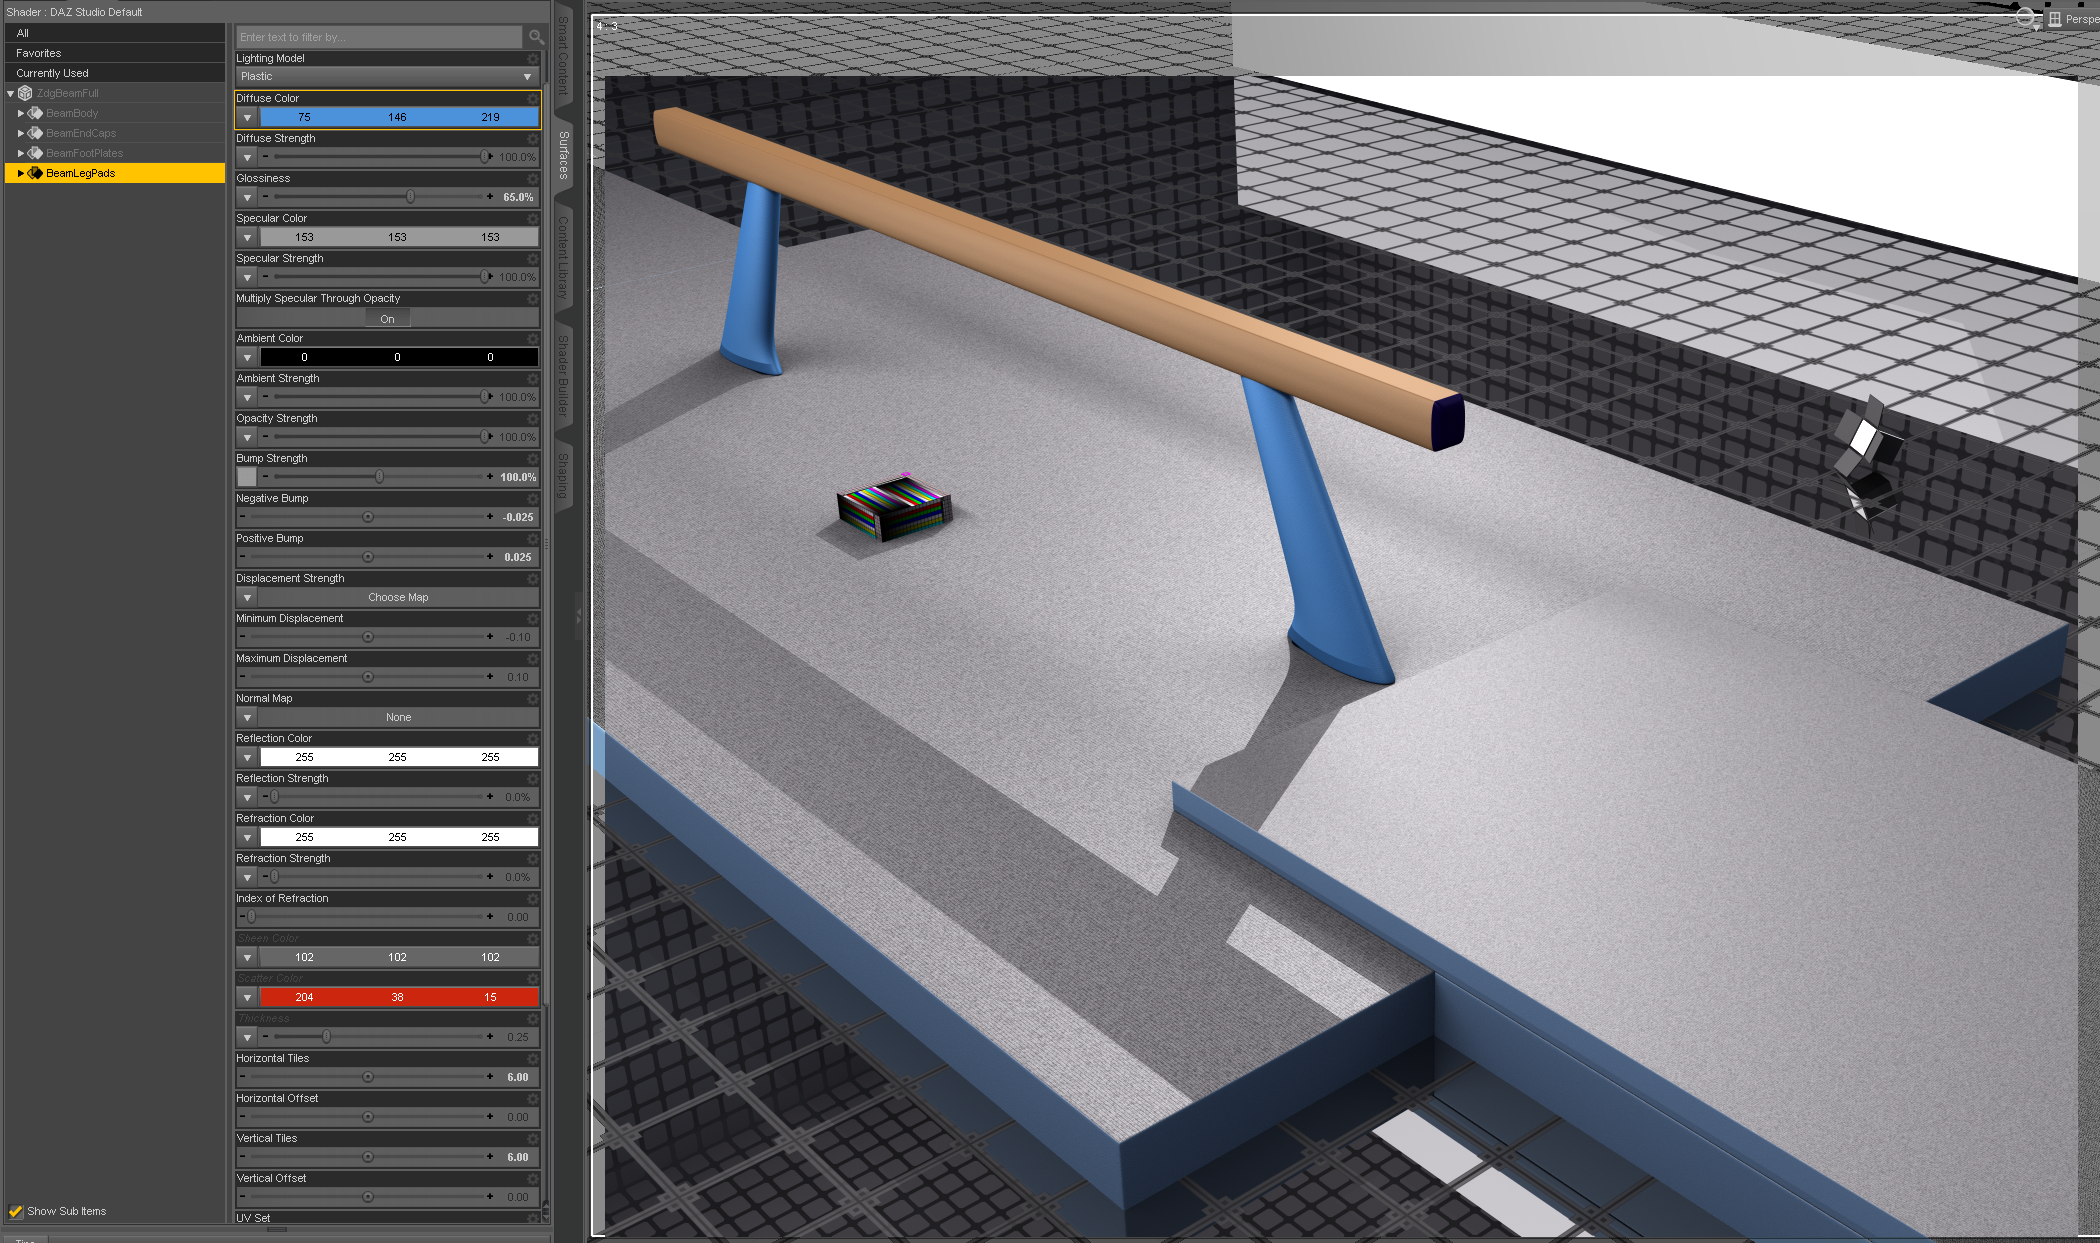2100x1243 pixels.
Task: Click Bump Strength map thumbnail icon
Action: click(247, 477)
